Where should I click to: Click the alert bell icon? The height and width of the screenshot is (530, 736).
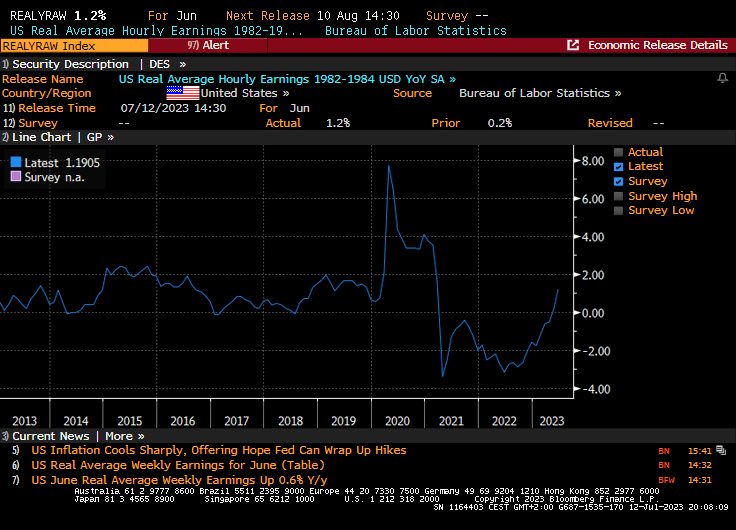722,78
